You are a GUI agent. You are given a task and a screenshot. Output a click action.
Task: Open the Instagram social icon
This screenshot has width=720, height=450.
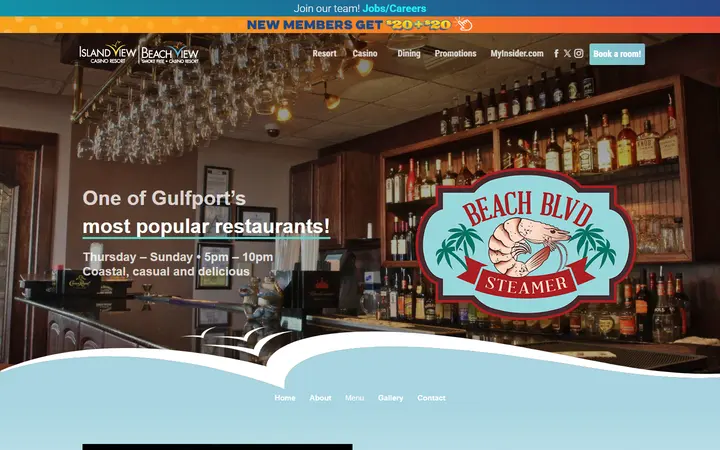579,54
